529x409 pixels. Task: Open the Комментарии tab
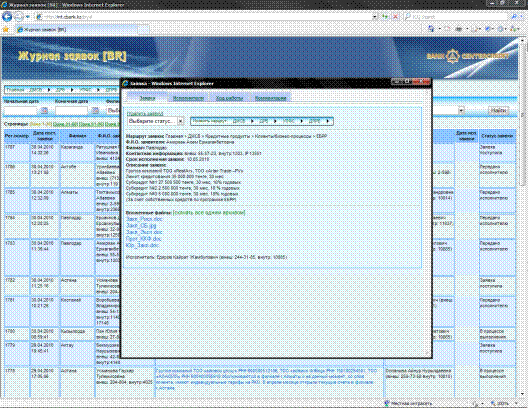click(x=271, y=98)
